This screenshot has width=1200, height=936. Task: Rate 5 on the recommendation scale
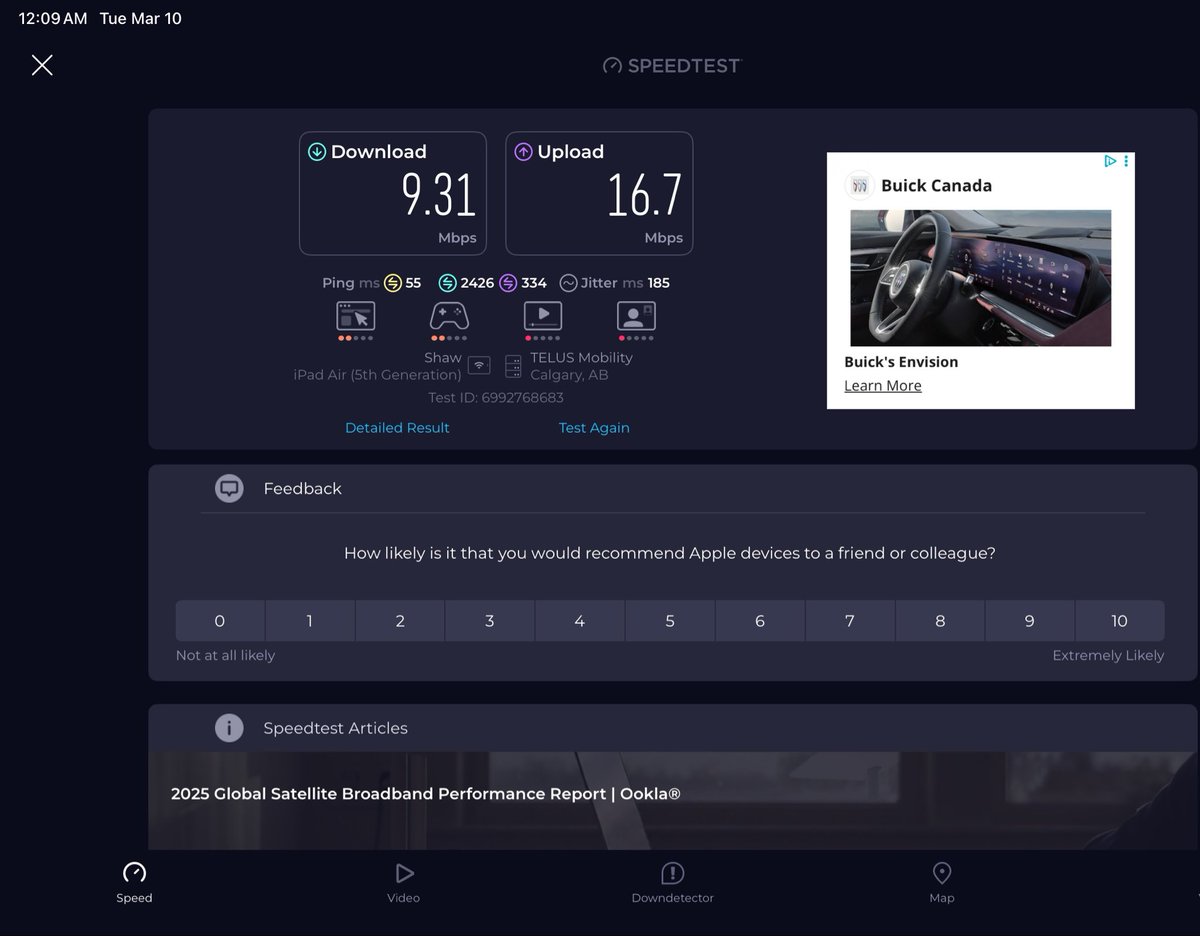pyautogui.click(x=670, y=621)
